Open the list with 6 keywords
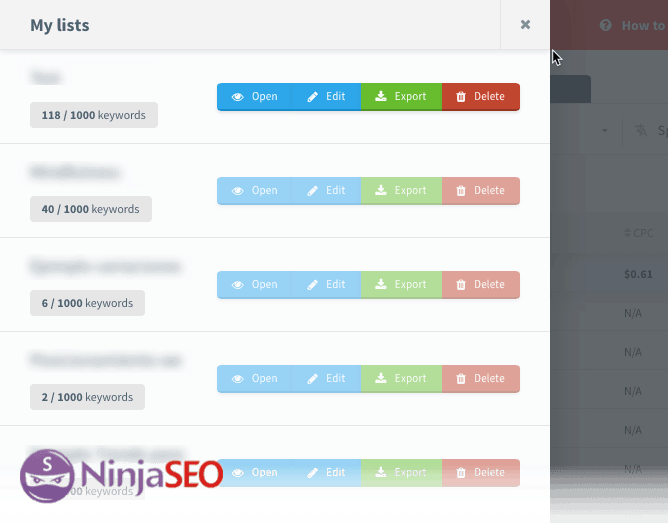 [254, 284]
